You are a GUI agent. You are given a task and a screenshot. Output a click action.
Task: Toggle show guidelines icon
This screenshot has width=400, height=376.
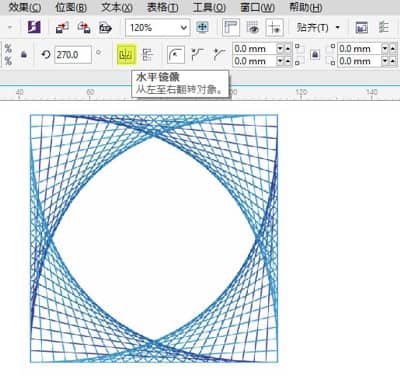coord(275,27)
